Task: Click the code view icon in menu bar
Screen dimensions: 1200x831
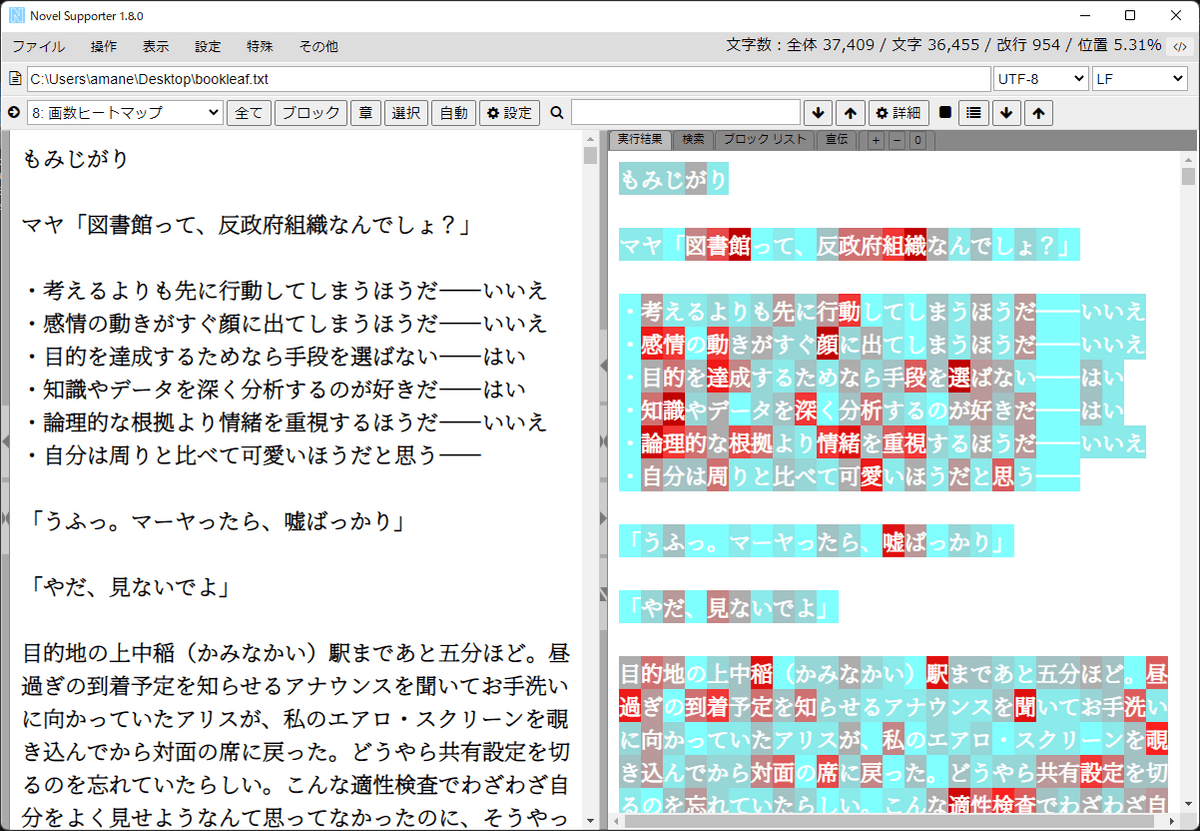Action: [x=1180, y=46]
